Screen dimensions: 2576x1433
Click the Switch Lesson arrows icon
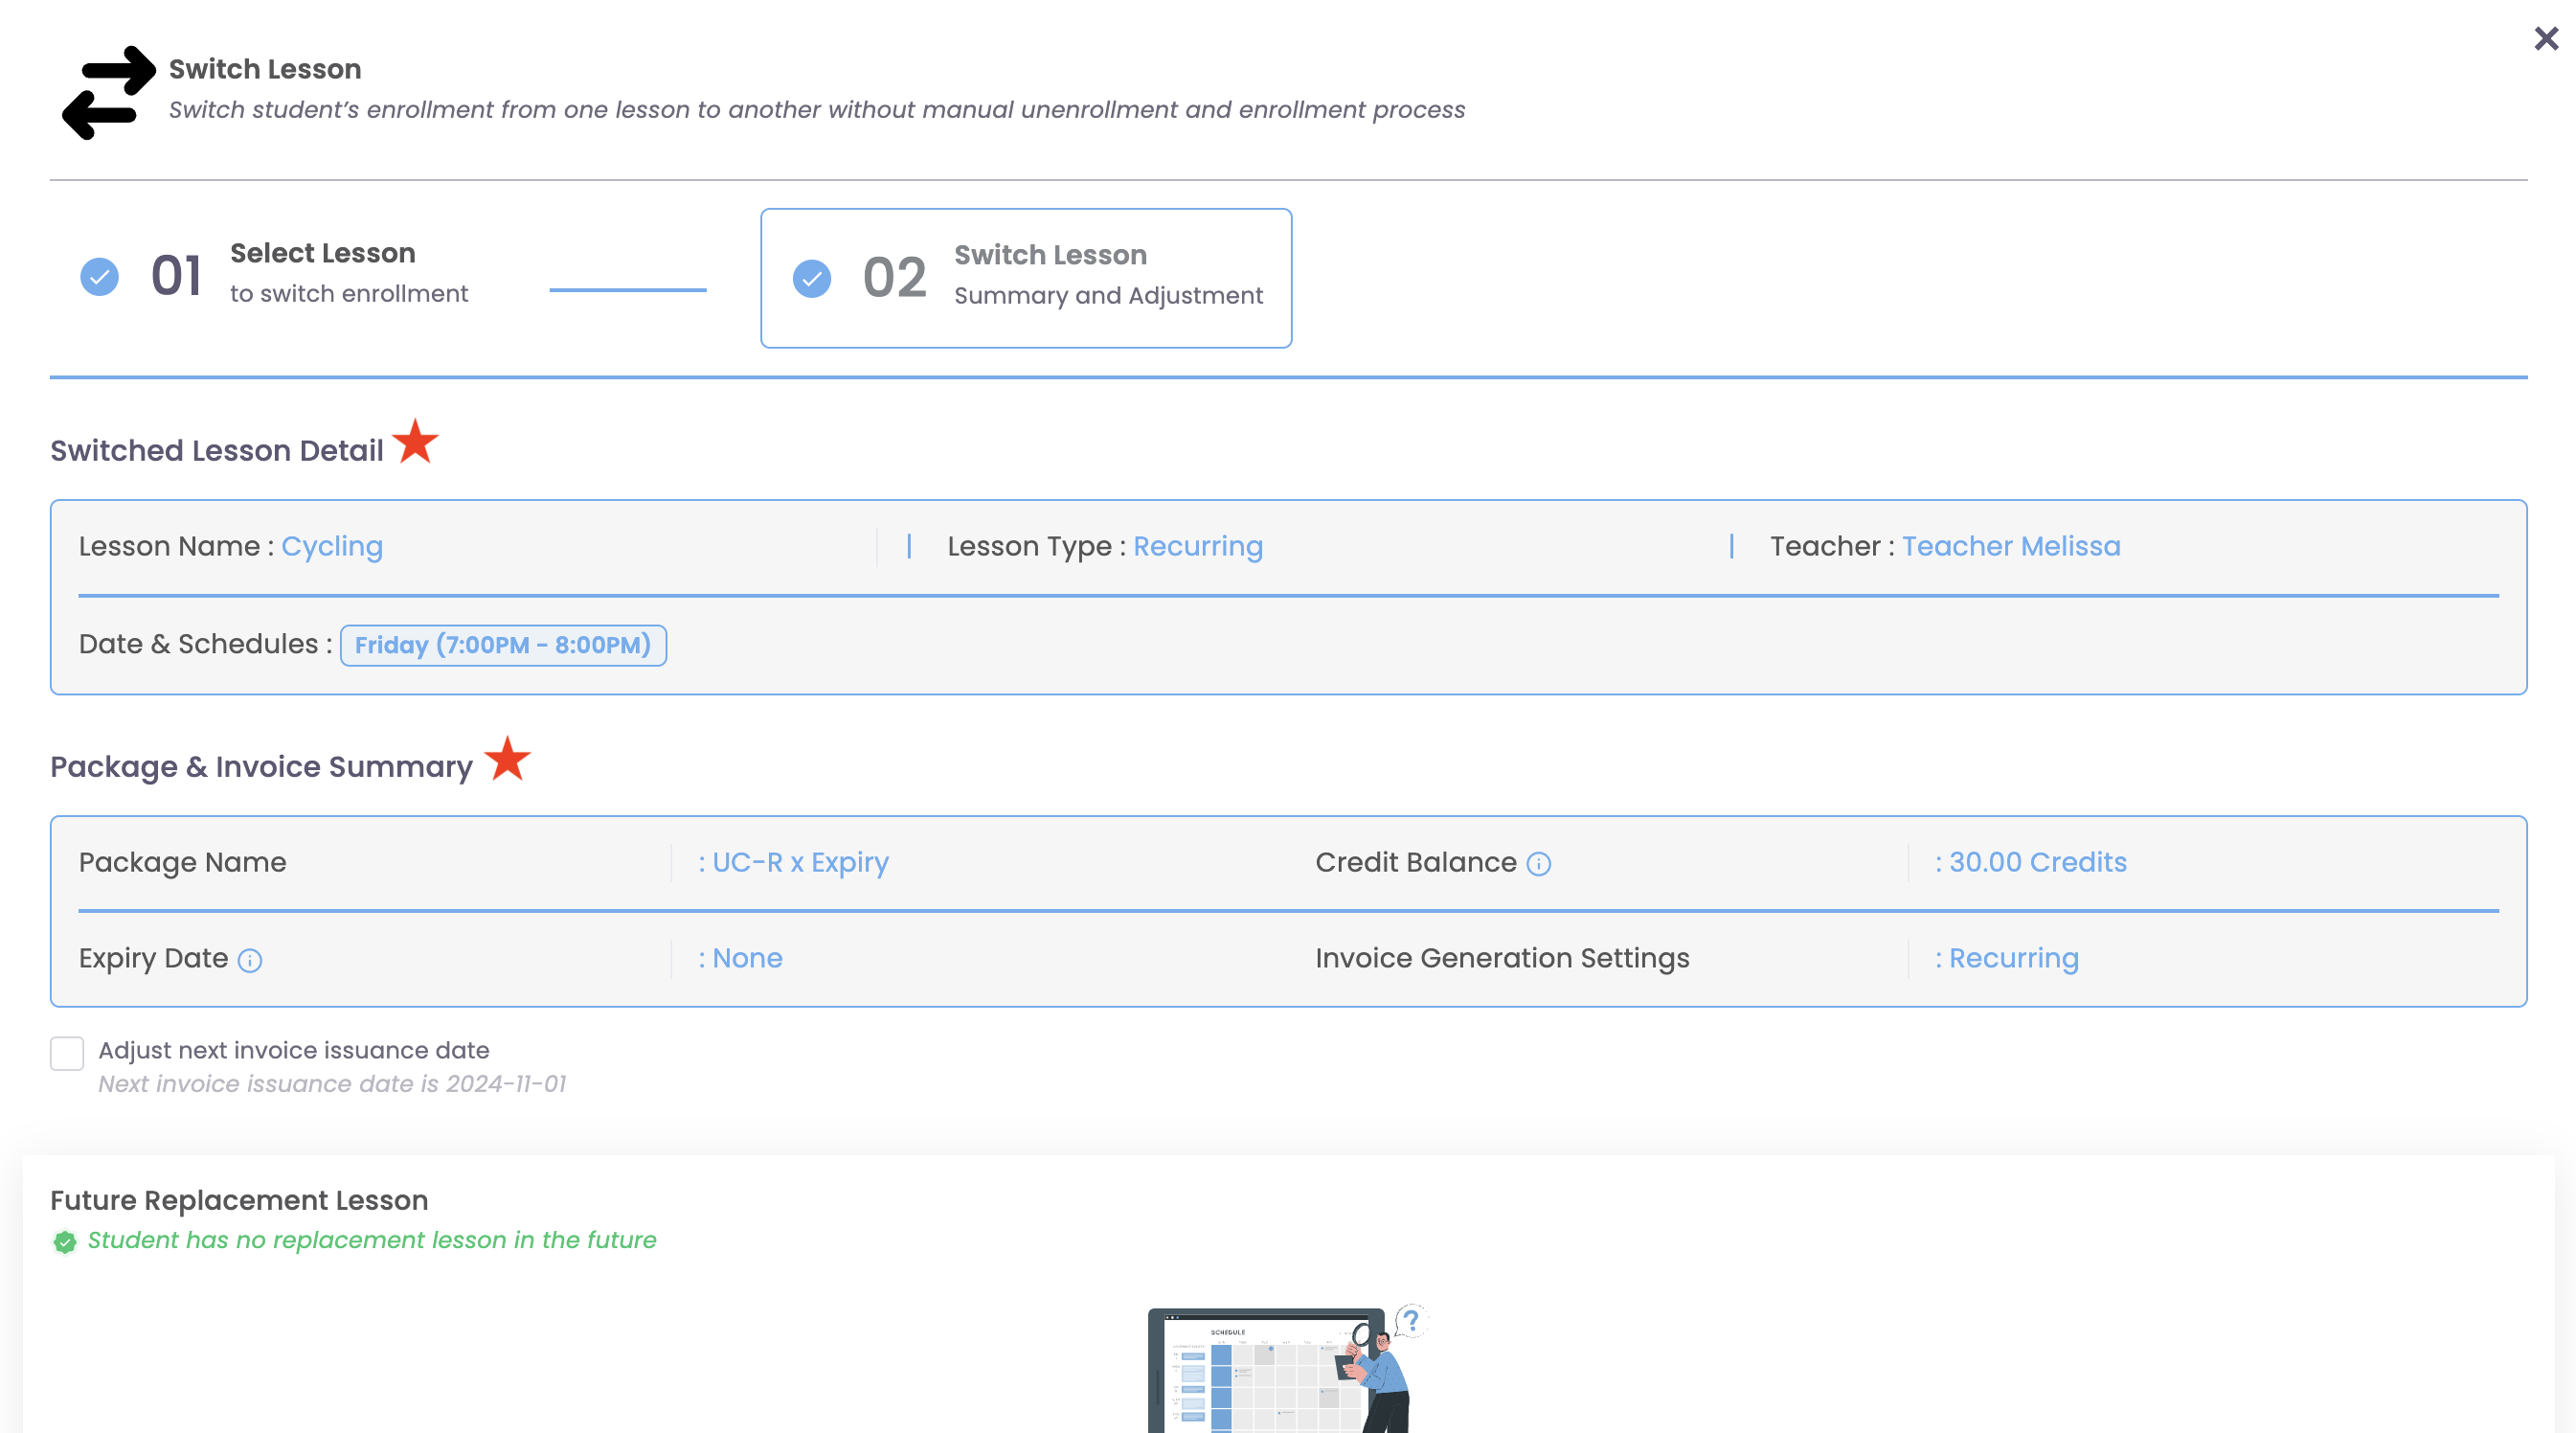(108, 92)
